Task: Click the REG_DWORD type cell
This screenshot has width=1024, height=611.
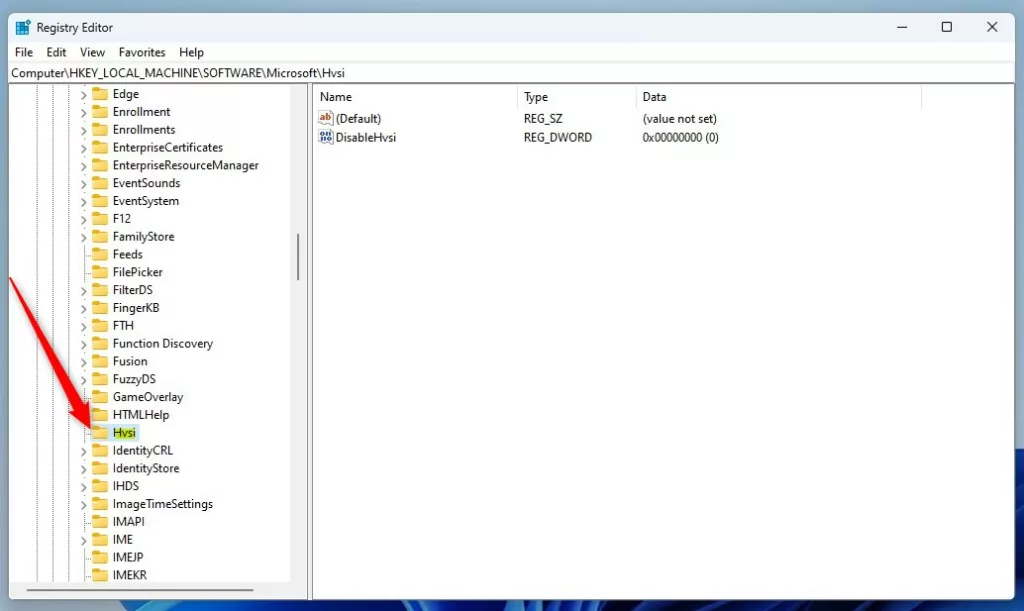Action: (558, 137)
